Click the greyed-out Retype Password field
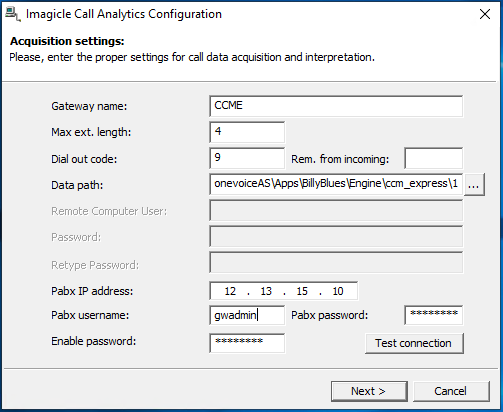Image resolution: width=503 pixels, height=412 pixels. (336, 263)
